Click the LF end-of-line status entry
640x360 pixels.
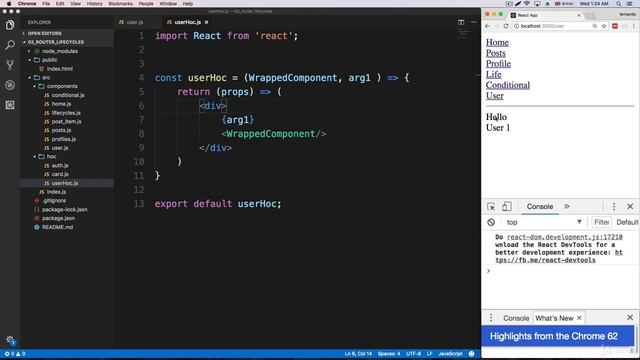(x=429, y=353)
